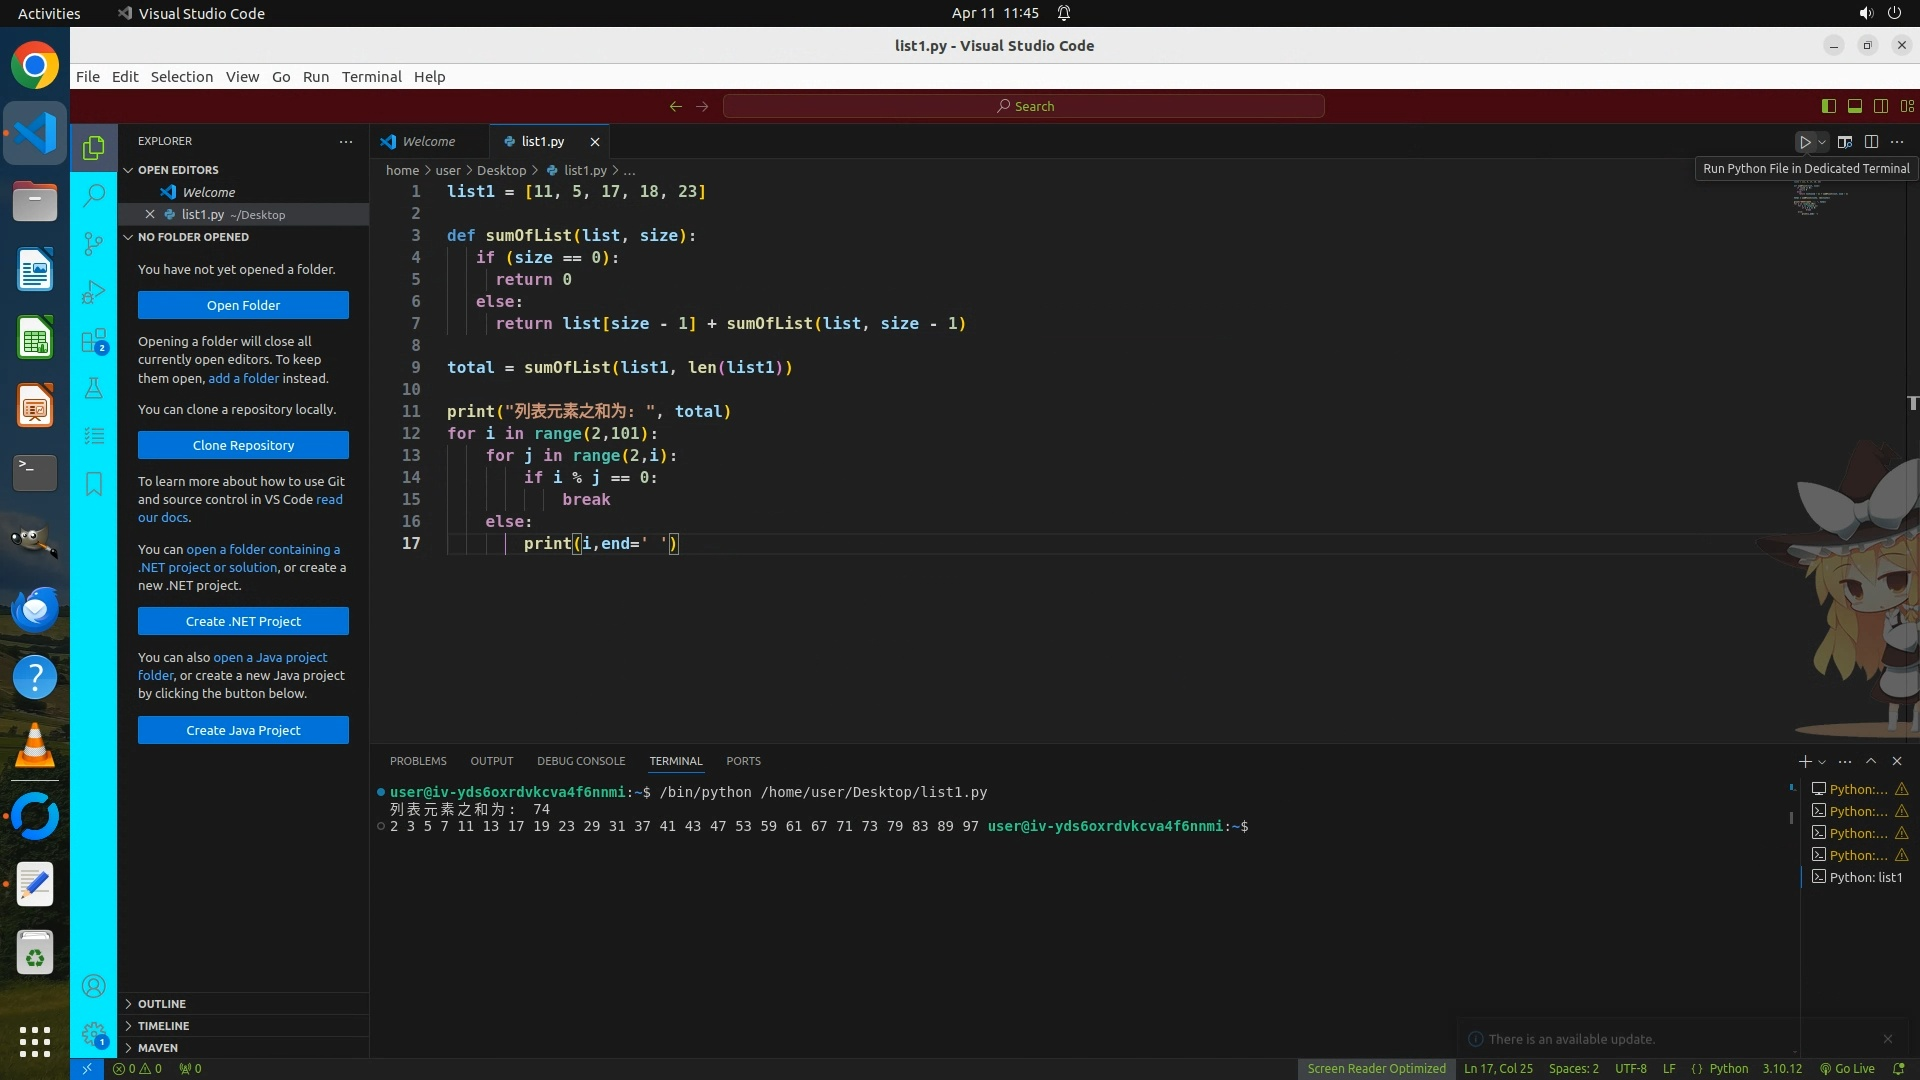Toggle Screen Reader Optimized in status bar
The width and height of the screenshot is (1920, 1080).
(1376, 1068)
